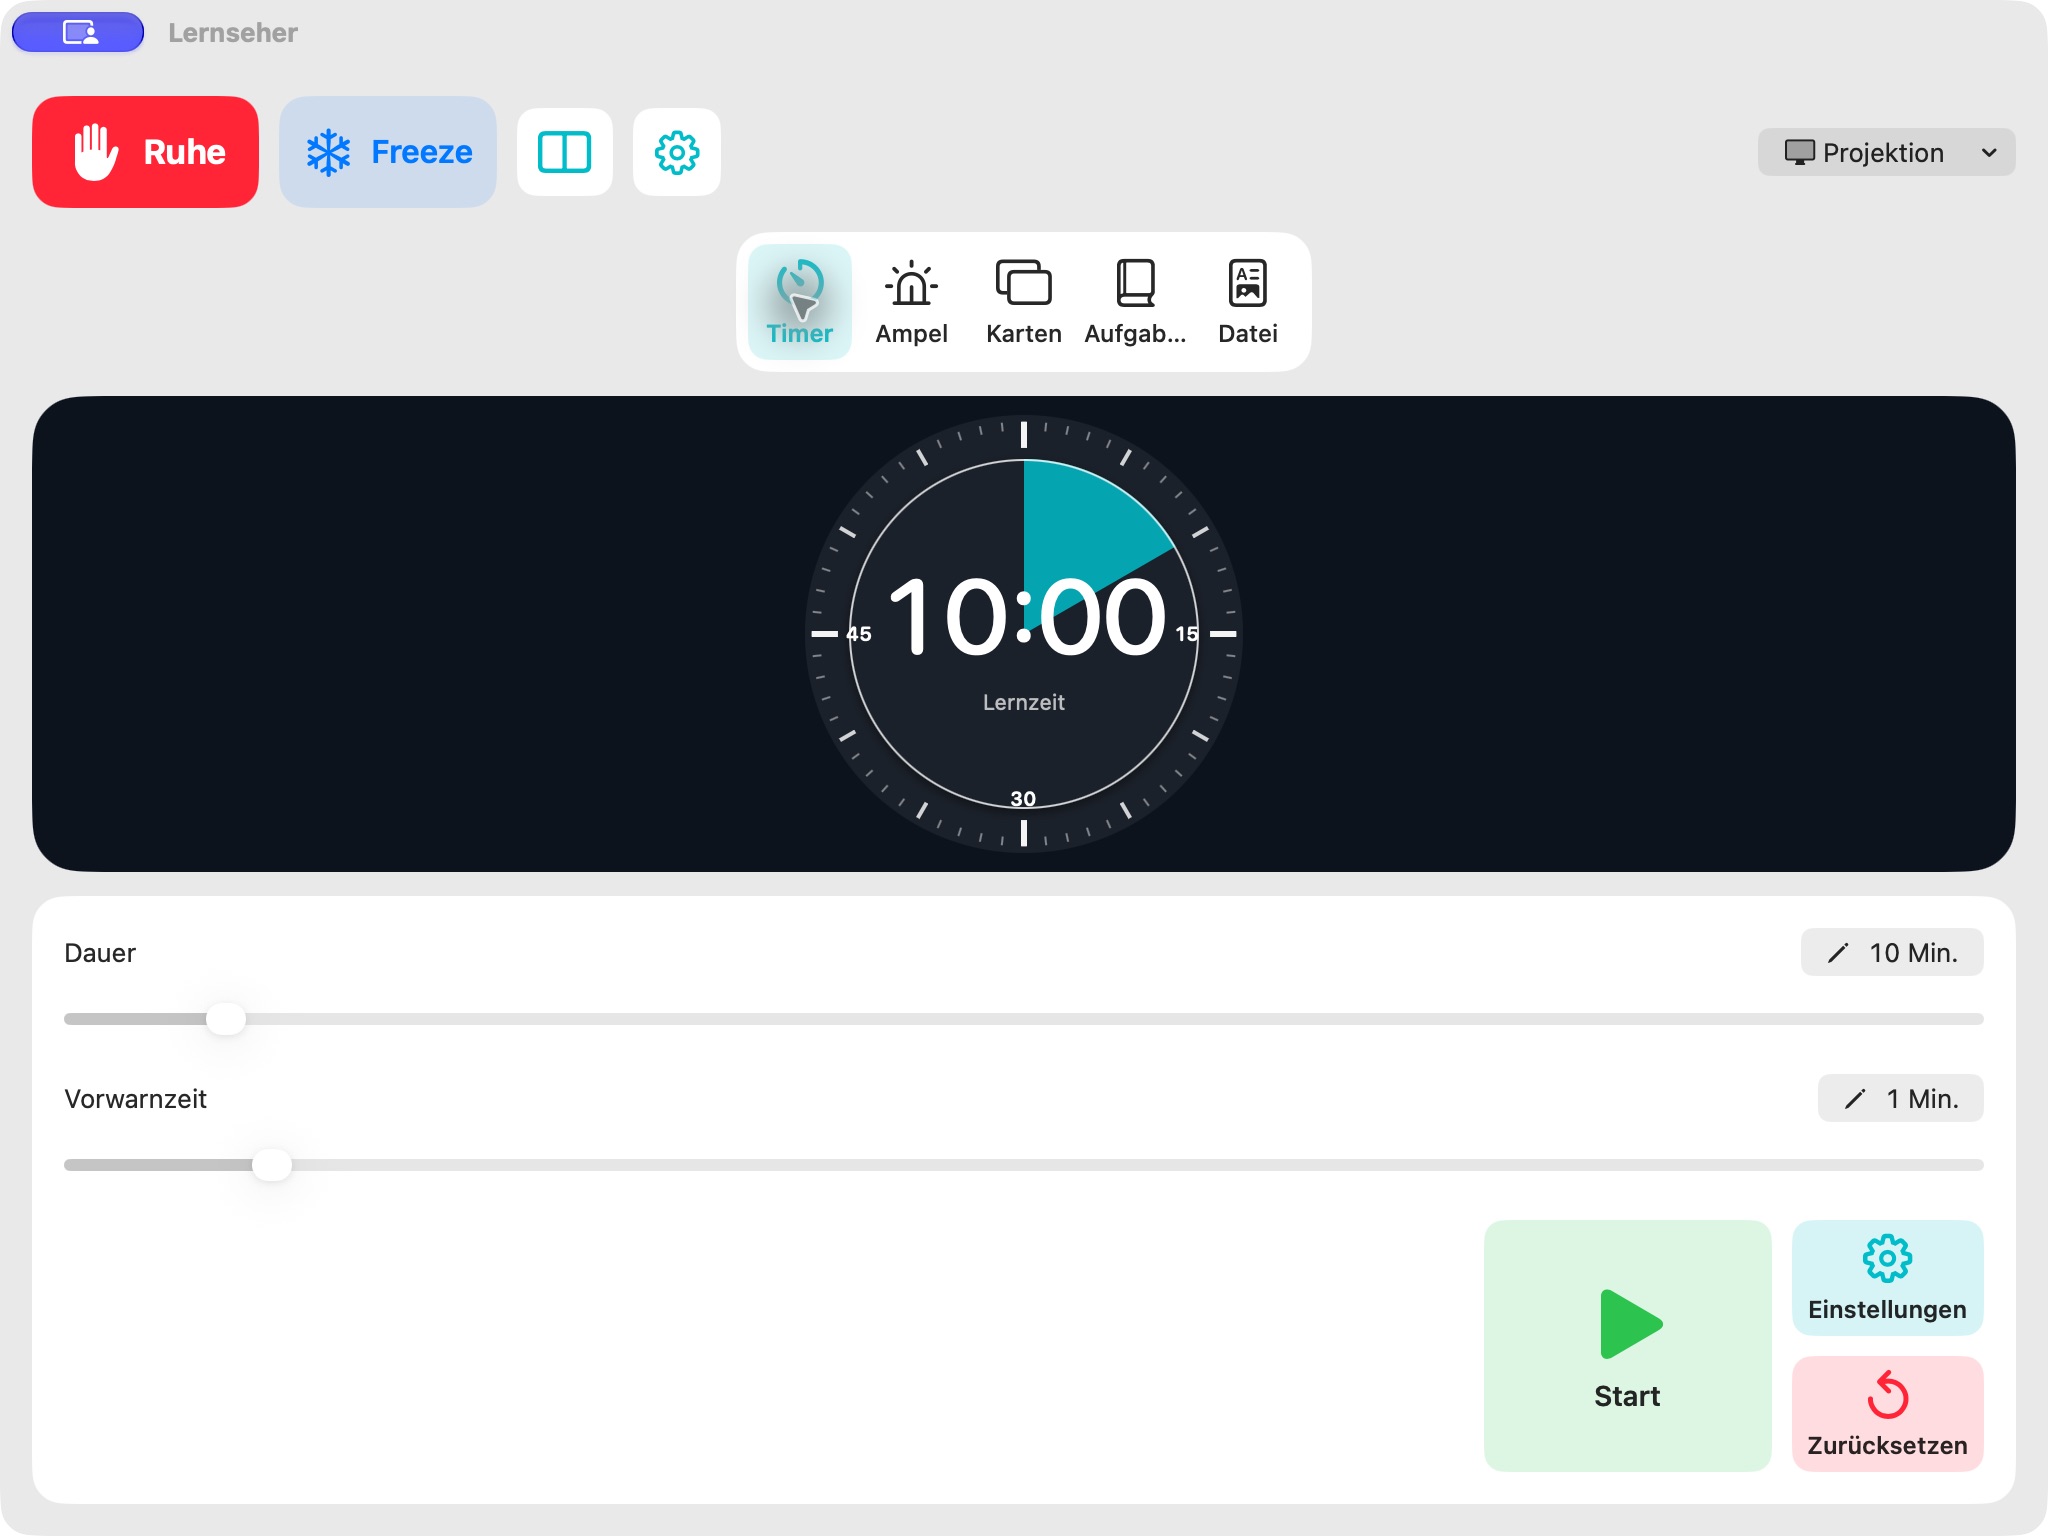2048x1536 pixels.
Task: Click the Dauer slider handle
Action: pyautogui.click(x=226, y=1019)
